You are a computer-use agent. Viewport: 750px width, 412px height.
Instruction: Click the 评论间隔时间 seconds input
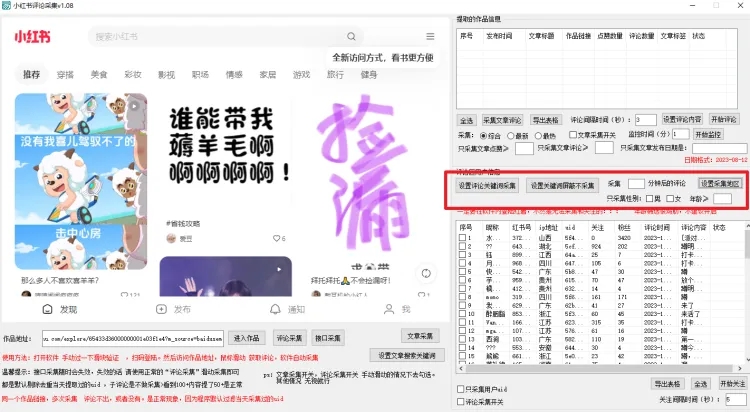[x=646, y=120]
